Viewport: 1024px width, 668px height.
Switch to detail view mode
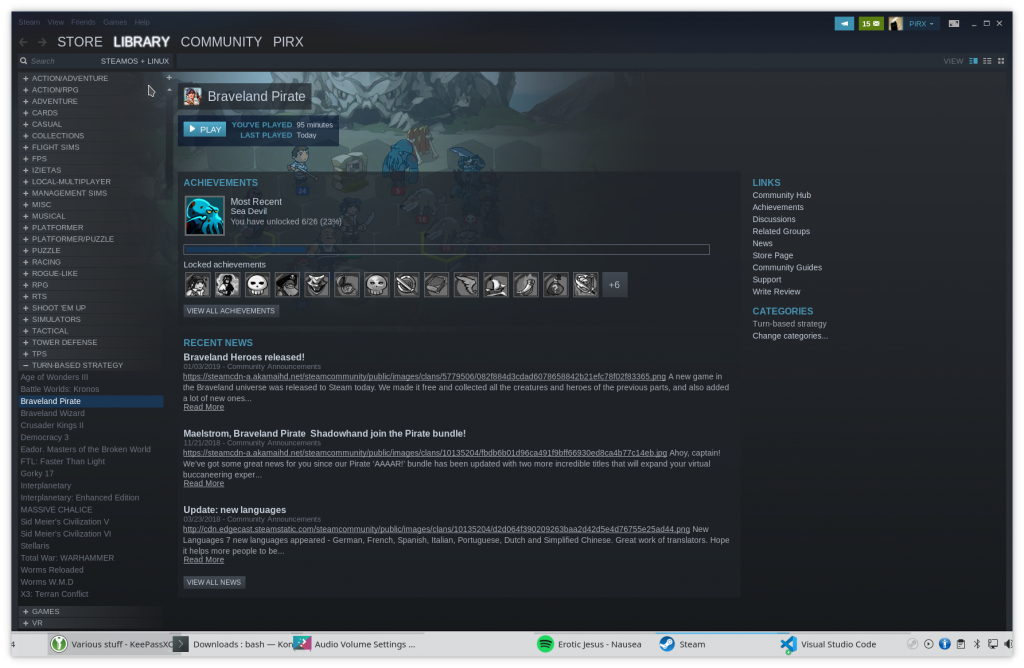(x=973, y=61)
